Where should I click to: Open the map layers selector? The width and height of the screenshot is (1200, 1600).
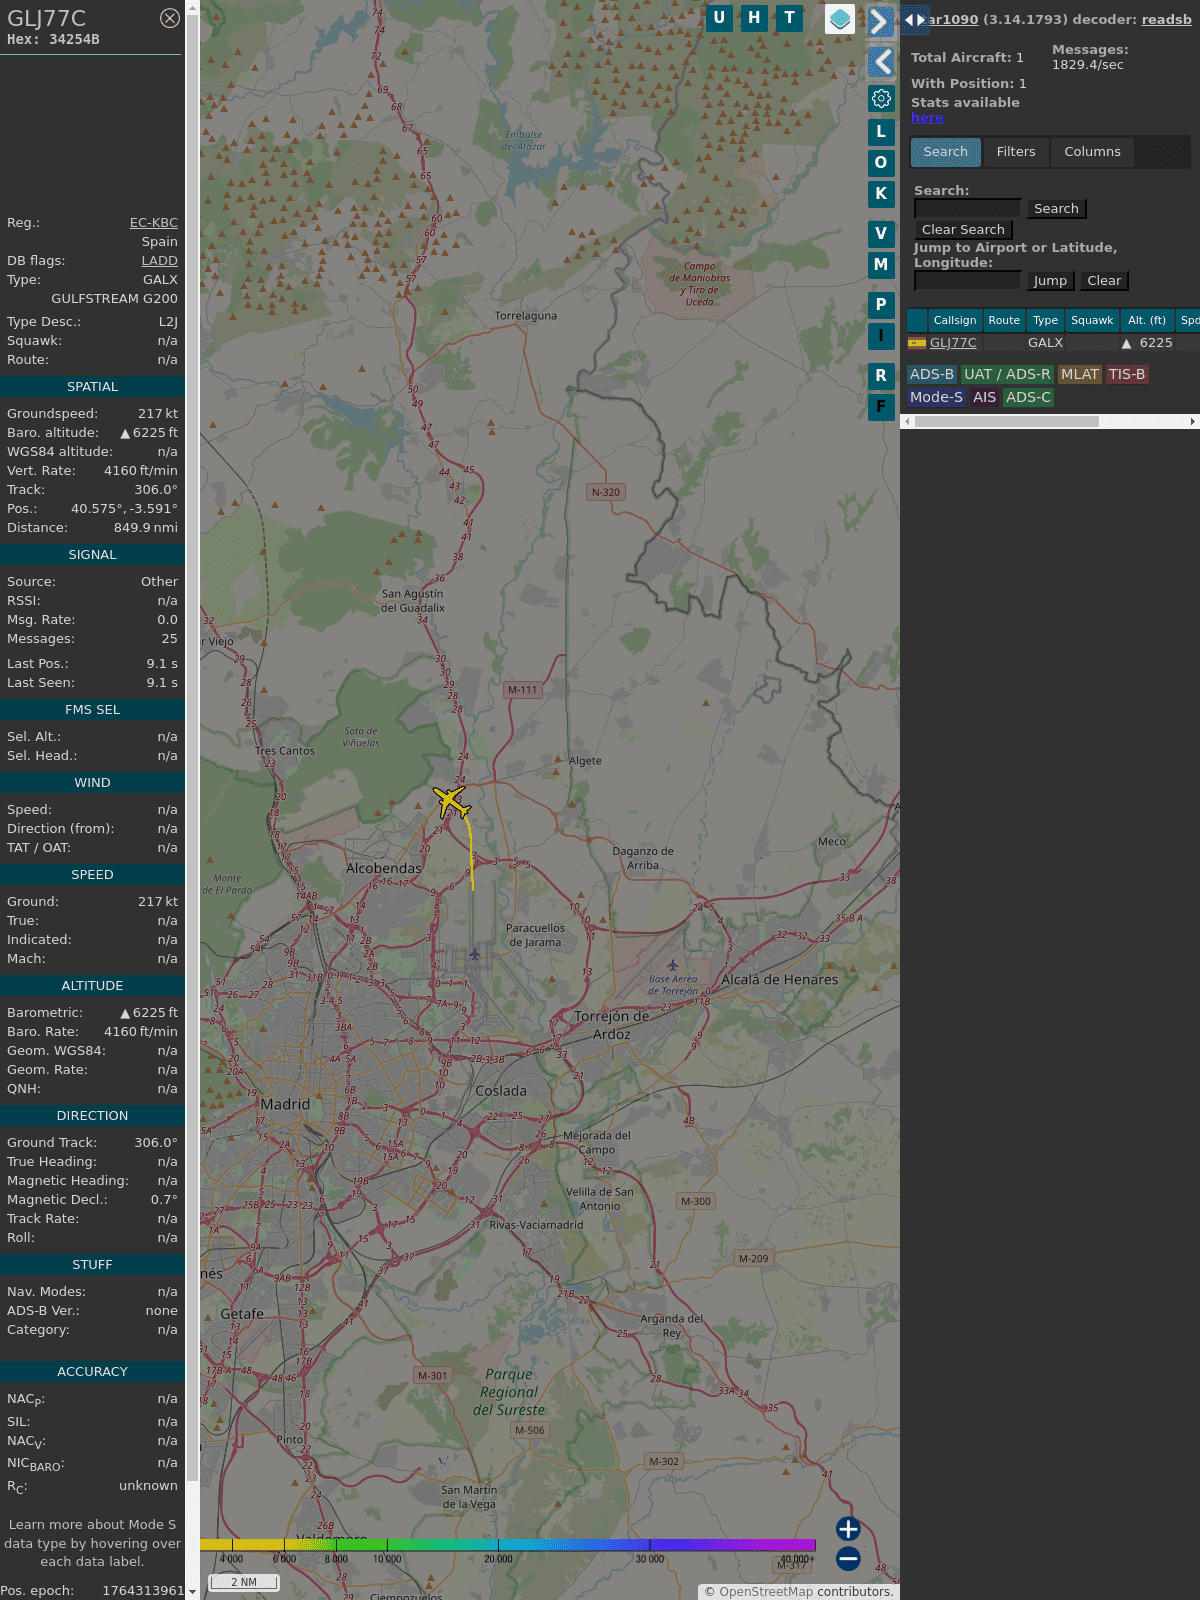840,19
